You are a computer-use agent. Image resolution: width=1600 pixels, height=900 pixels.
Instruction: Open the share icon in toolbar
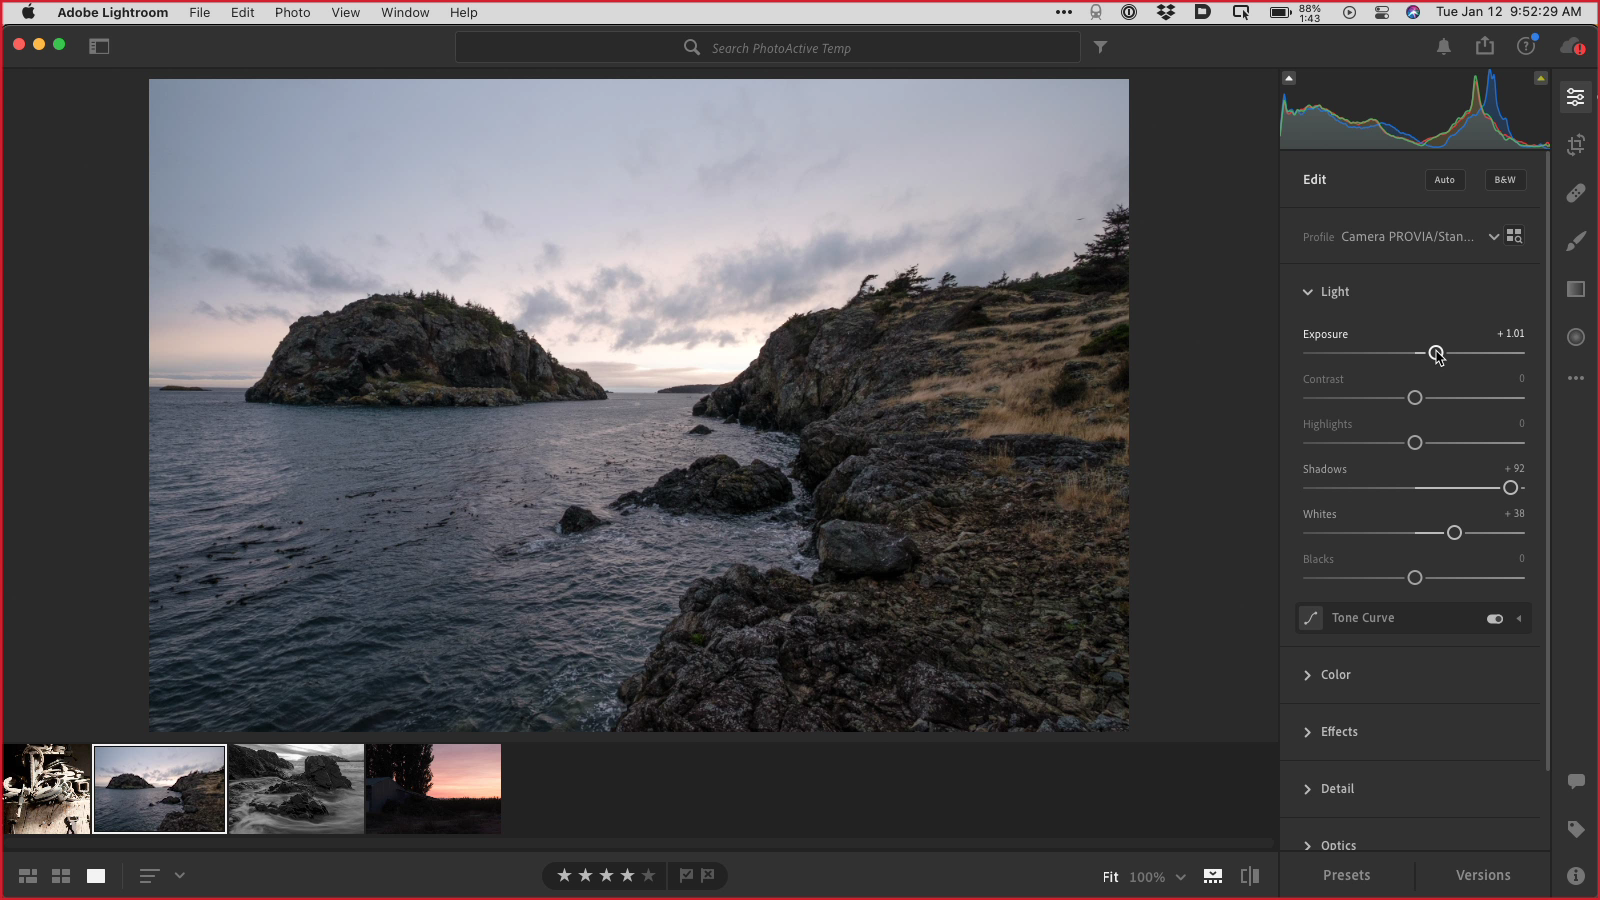[1485, 46]
